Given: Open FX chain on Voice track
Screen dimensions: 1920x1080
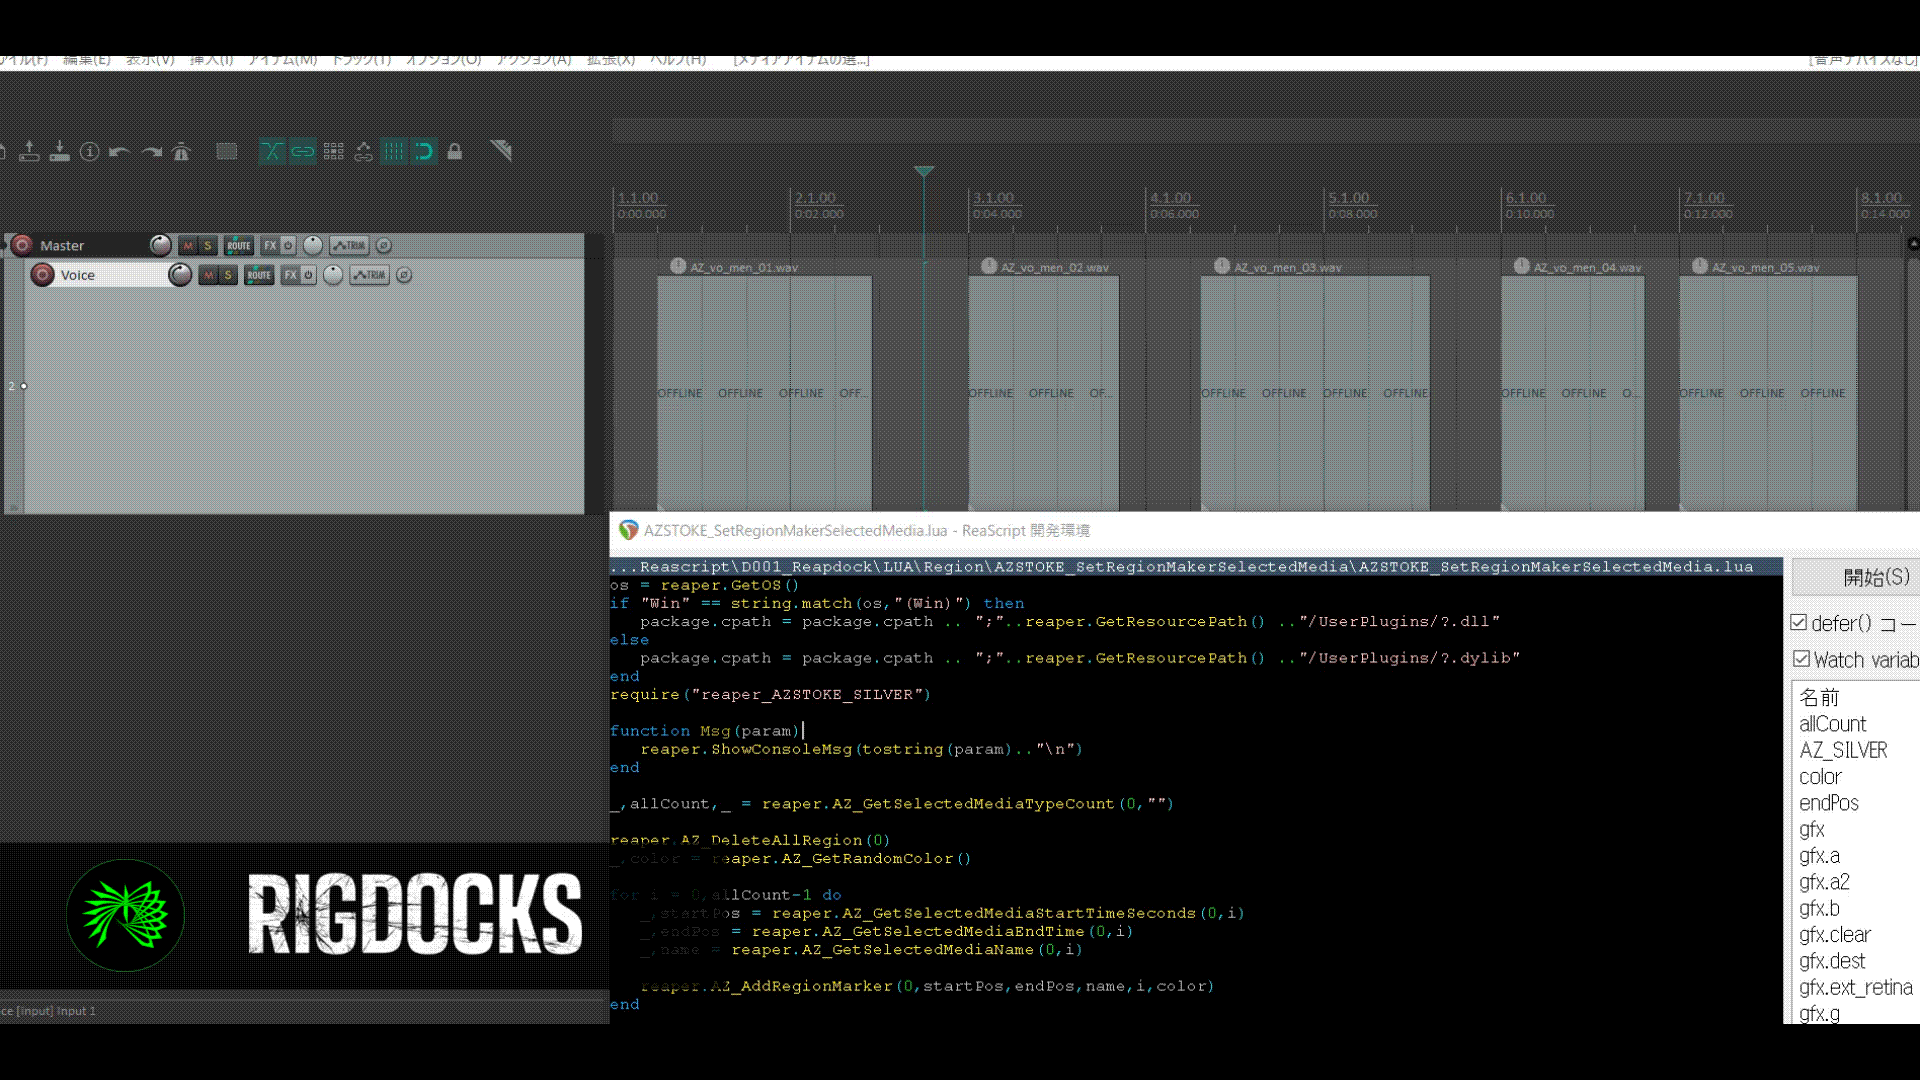Looking at the screenshot, I should point(290,275).
